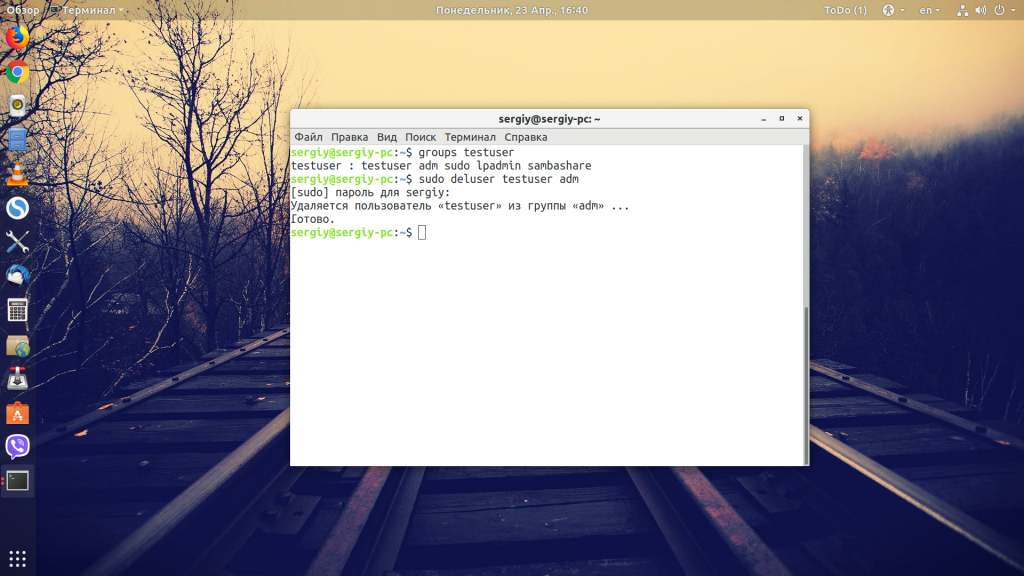Show applications grid button
1024x576 pixels.
[18, 558]
